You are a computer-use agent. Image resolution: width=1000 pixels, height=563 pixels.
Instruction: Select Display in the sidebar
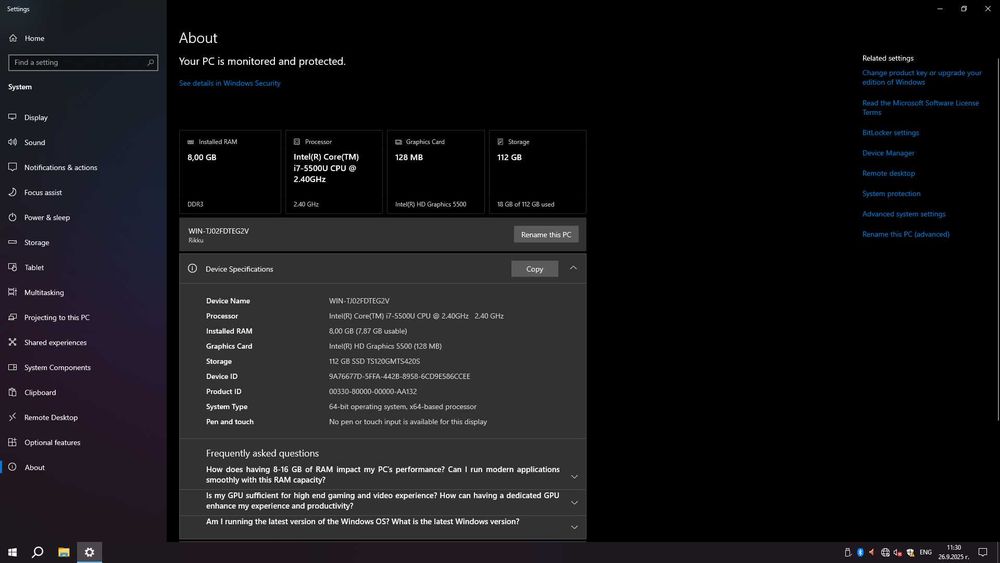tap(36, 117)
